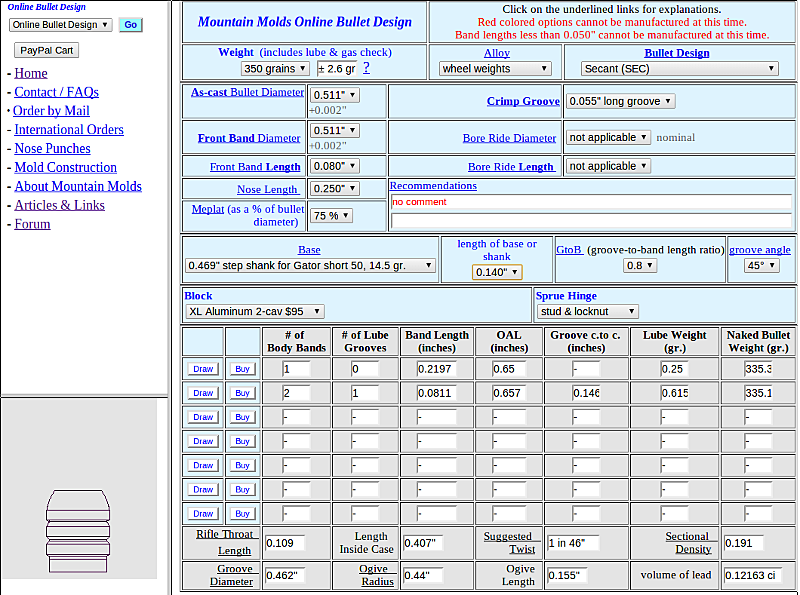Open Nose Punches link
This screenshot has height=595, width=800.
point(53,148)
